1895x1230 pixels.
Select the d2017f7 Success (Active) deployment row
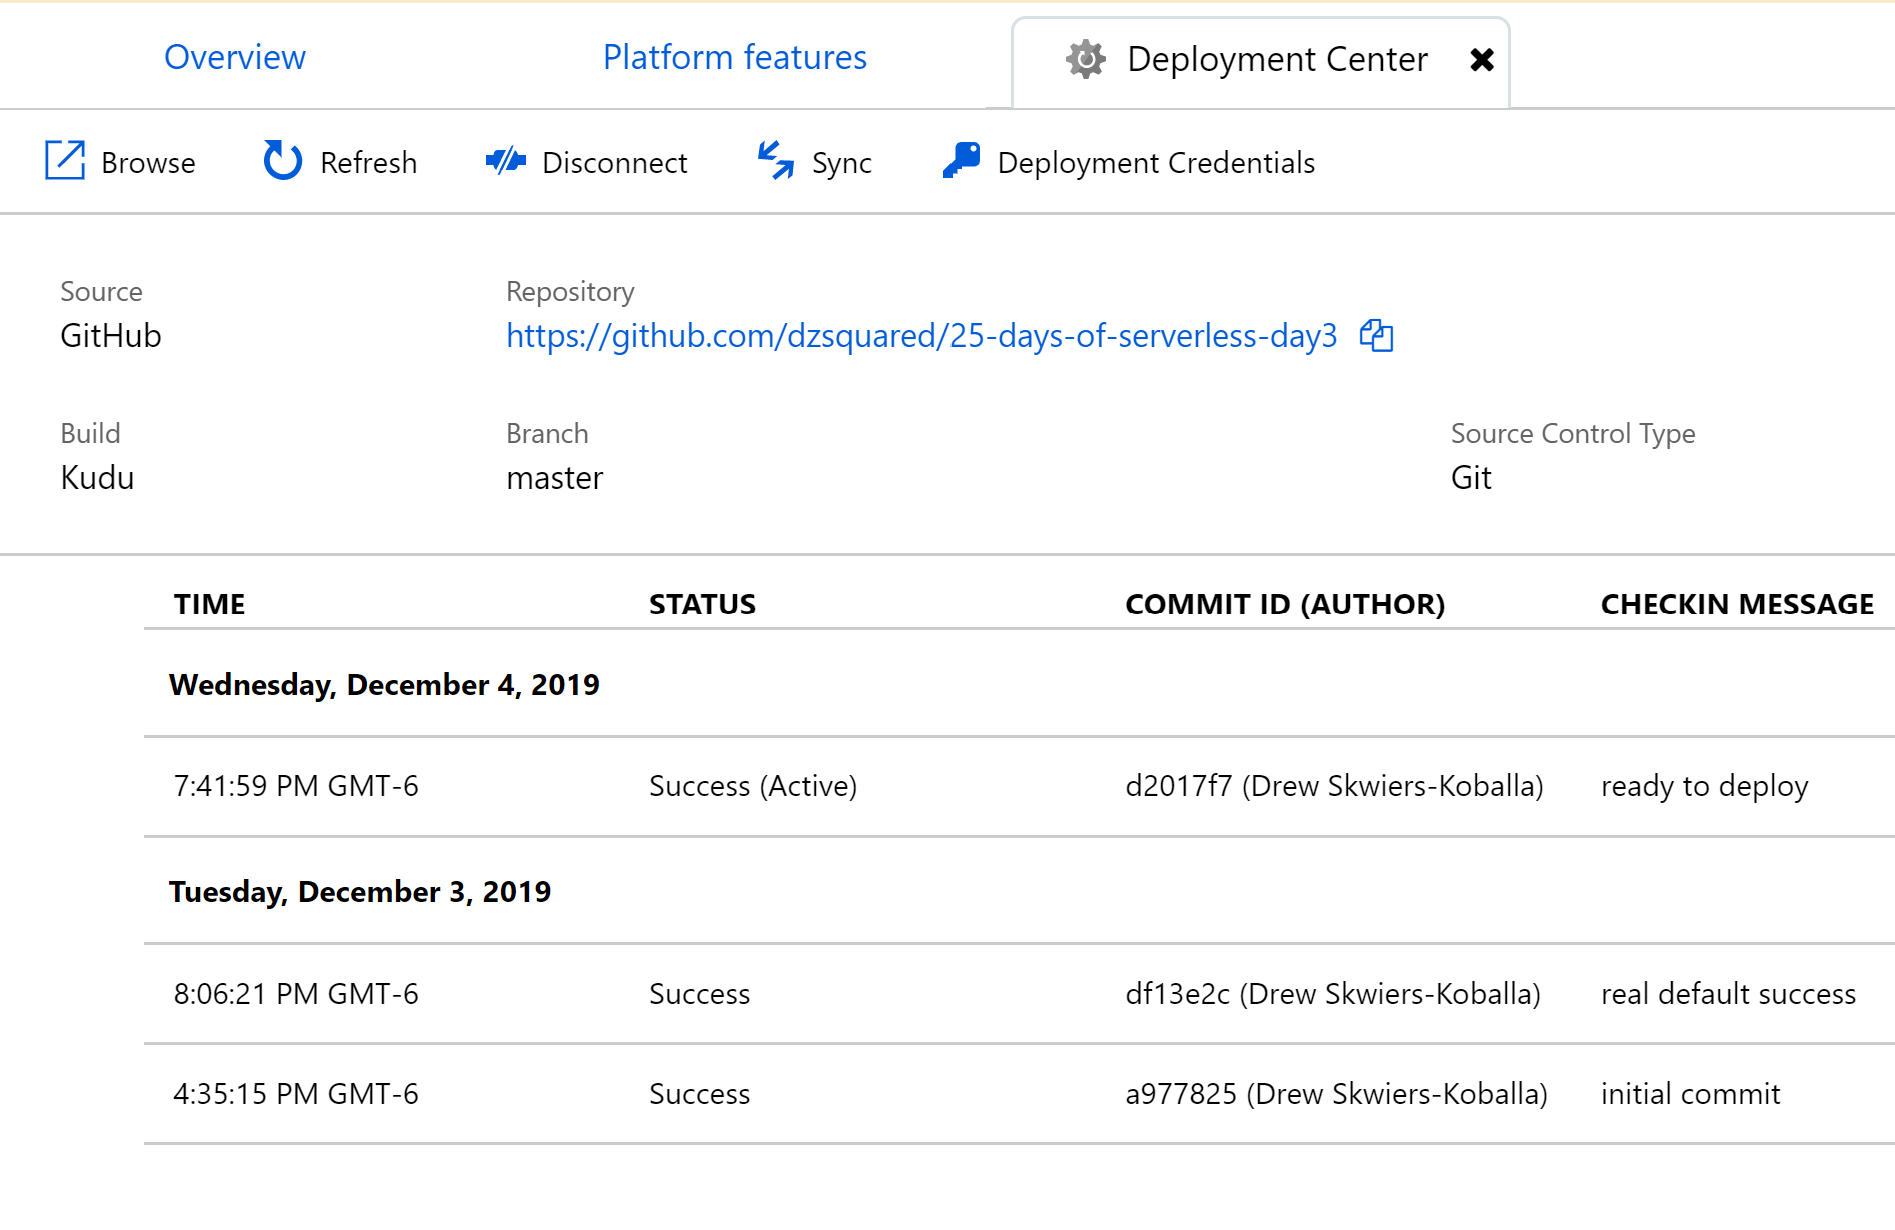(x=752, y=786)
